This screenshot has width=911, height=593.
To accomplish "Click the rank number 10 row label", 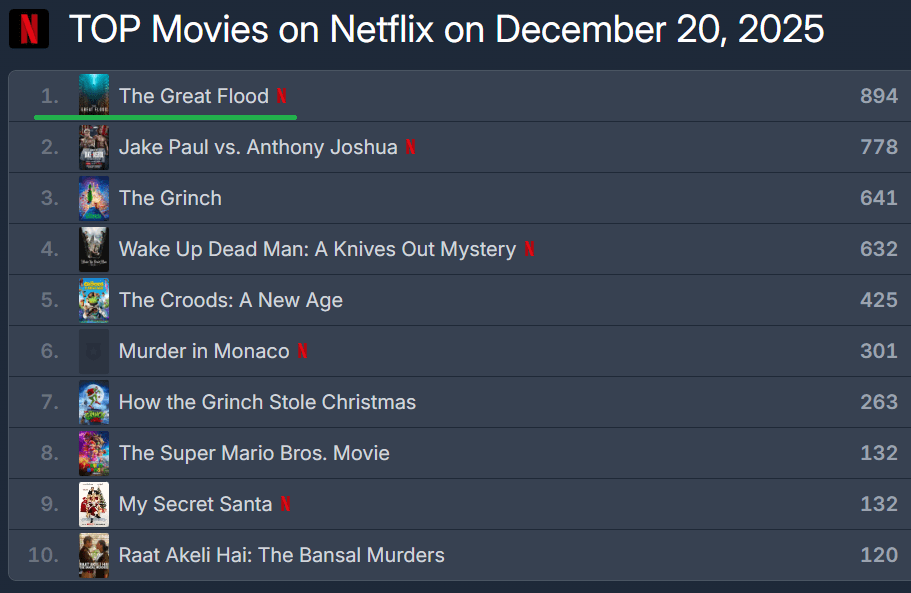I will [x=44, y=555].
